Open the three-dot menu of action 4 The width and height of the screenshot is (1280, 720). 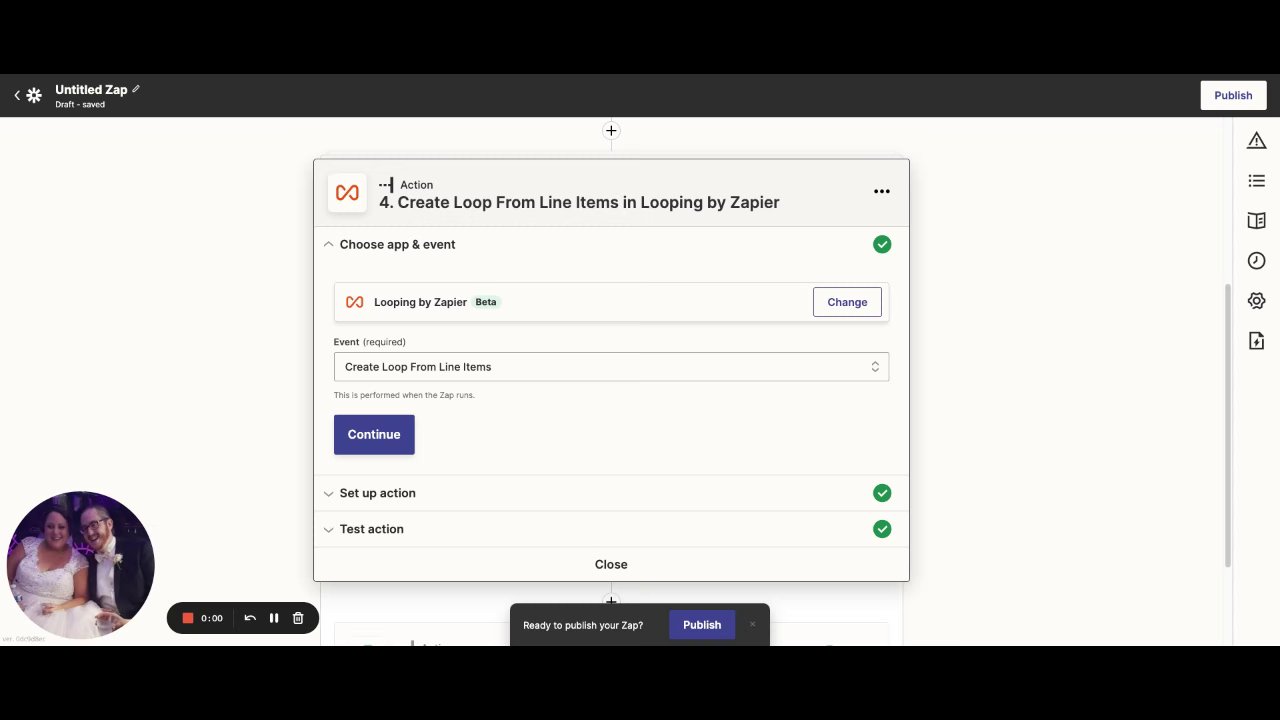point(881,191)
